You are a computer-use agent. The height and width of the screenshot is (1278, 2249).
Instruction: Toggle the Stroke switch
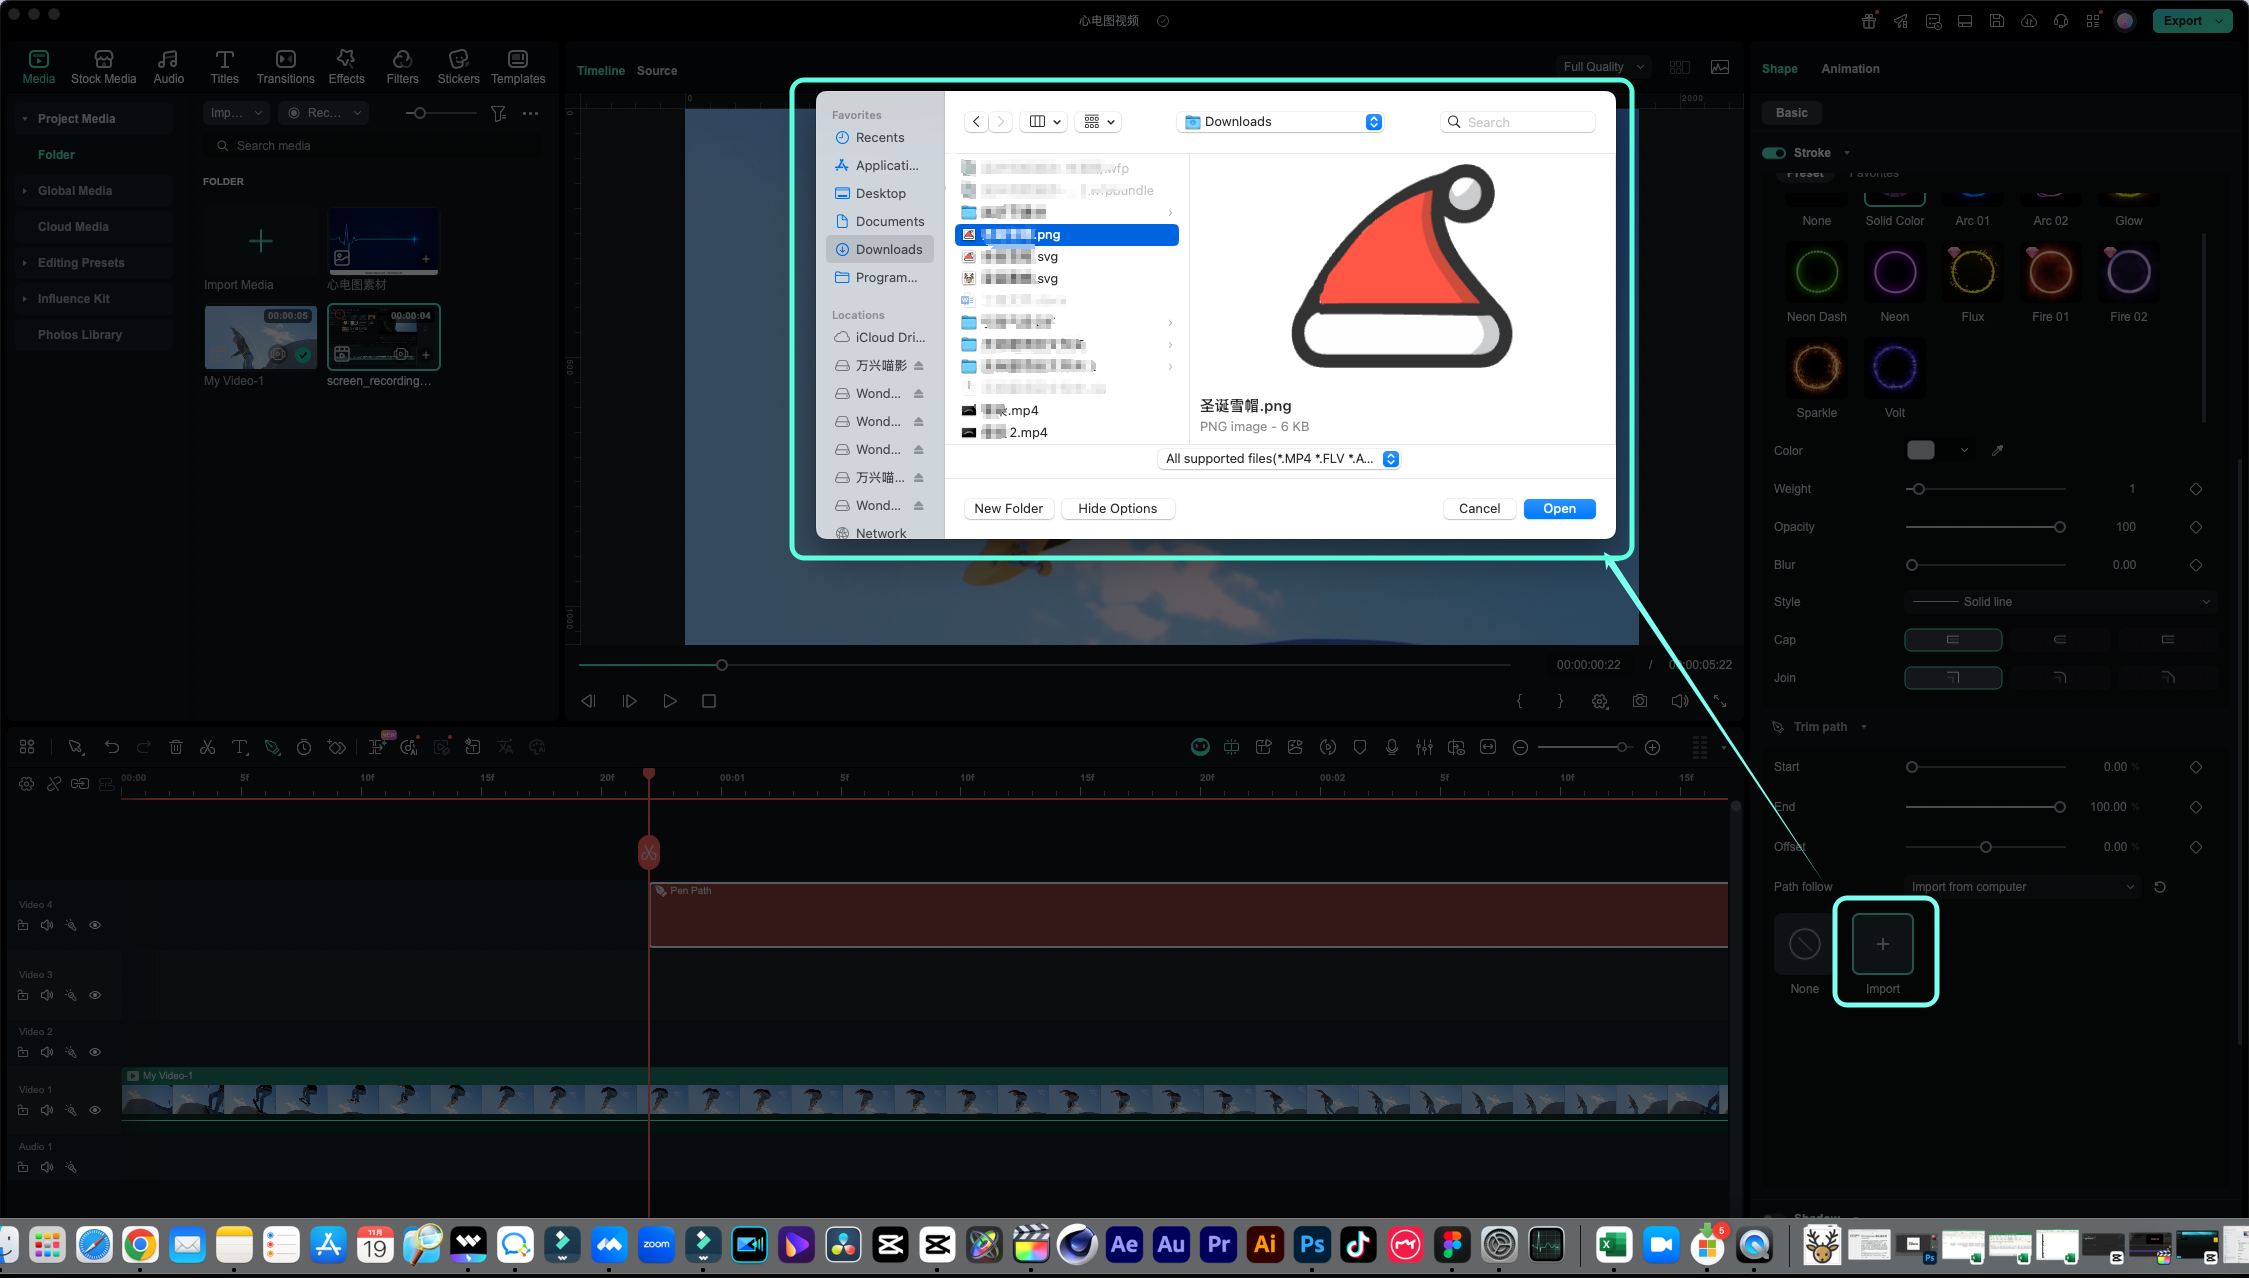point(1774,153)
